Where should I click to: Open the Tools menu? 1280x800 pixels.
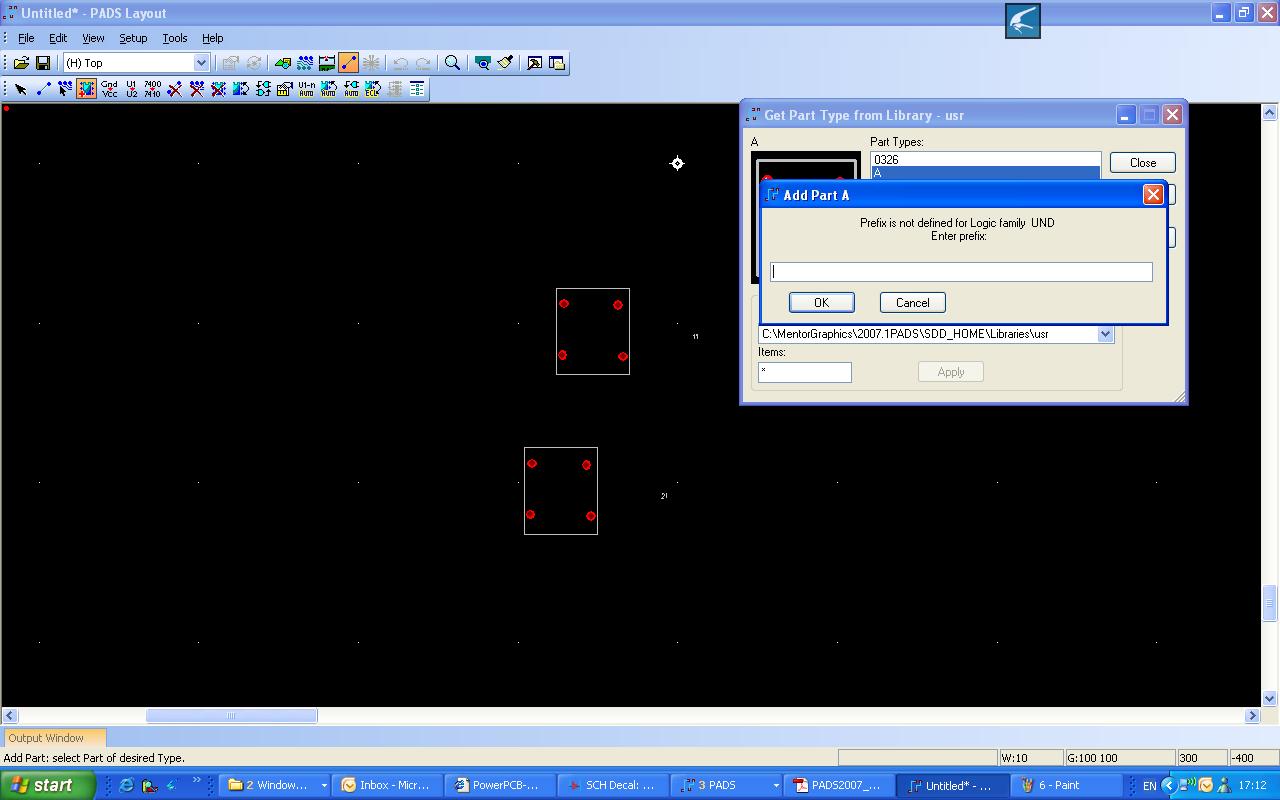pyautogui.click(x=175, y=38)
